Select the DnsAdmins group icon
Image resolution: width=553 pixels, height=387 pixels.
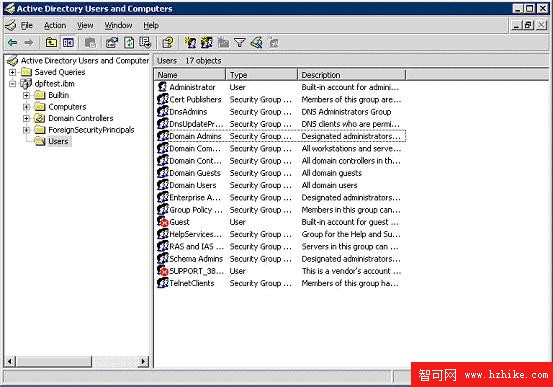coord(163,111)
